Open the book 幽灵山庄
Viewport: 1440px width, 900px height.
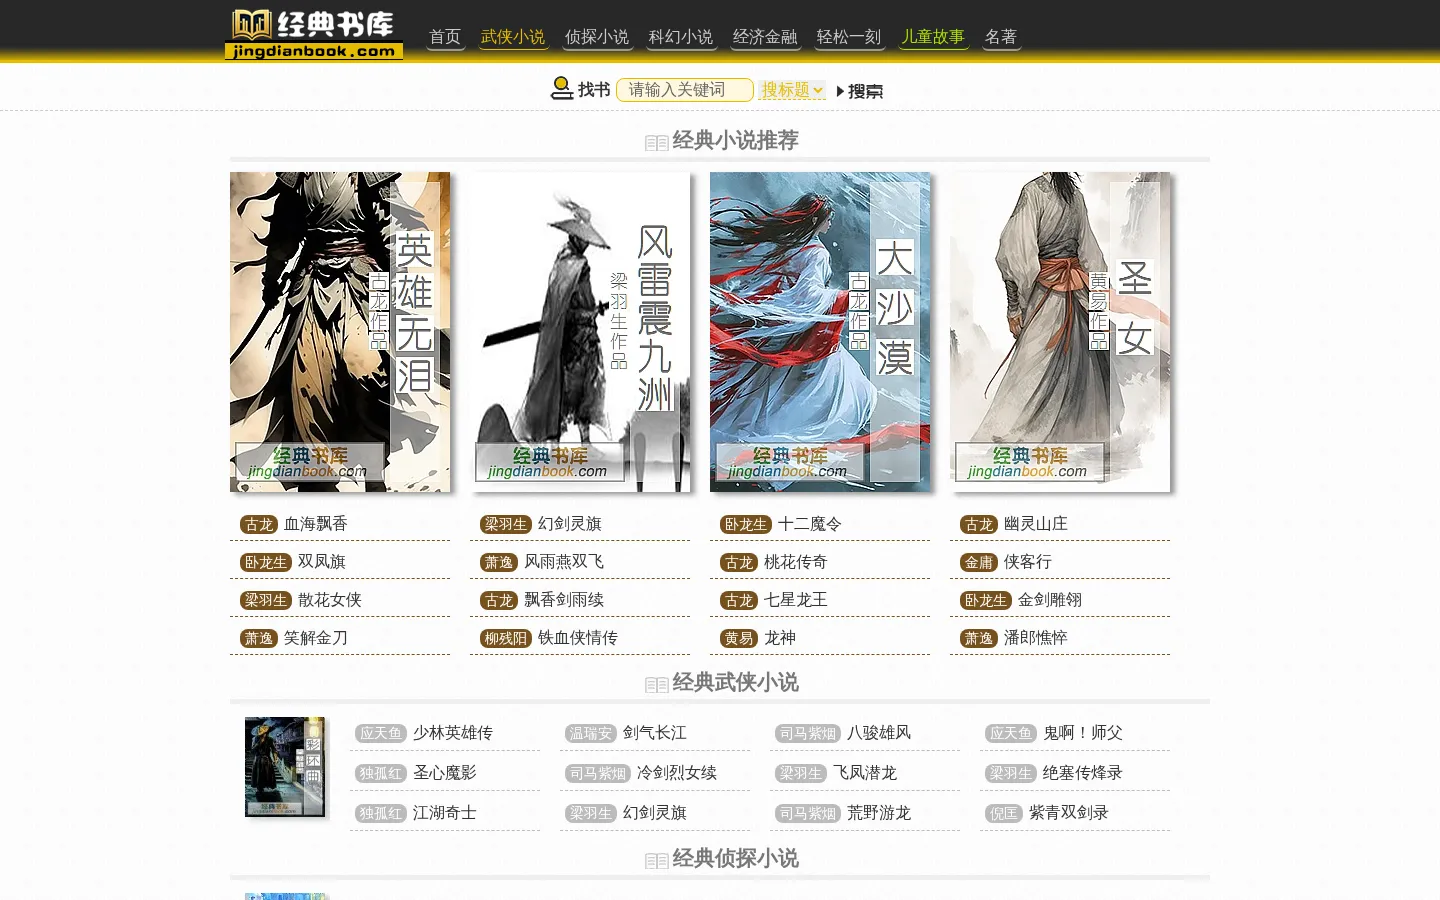tap(1036, 524)
